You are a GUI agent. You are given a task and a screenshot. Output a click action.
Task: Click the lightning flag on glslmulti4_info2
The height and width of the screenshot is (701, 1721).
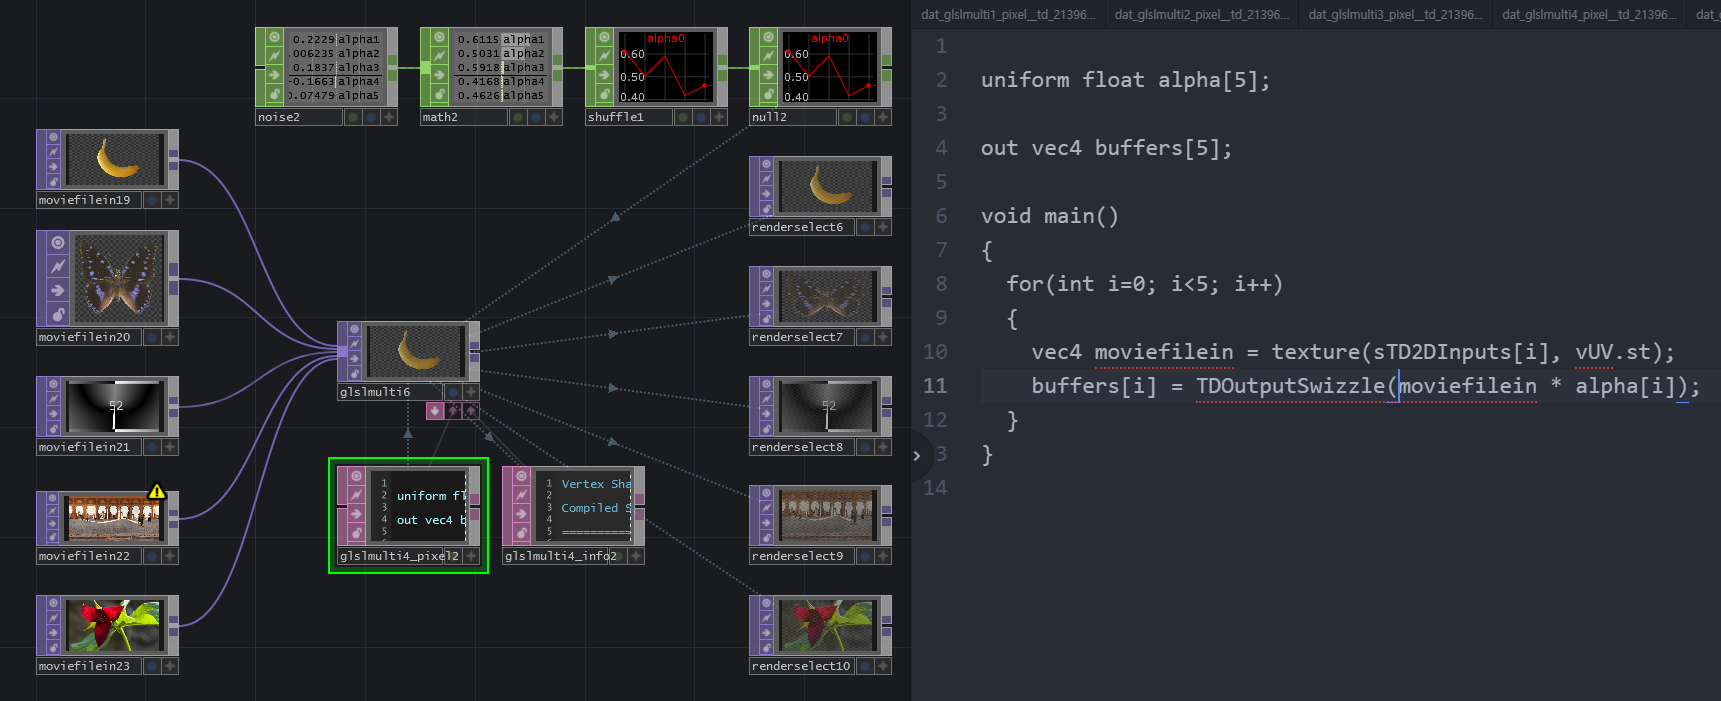click(x=521, y=495)
